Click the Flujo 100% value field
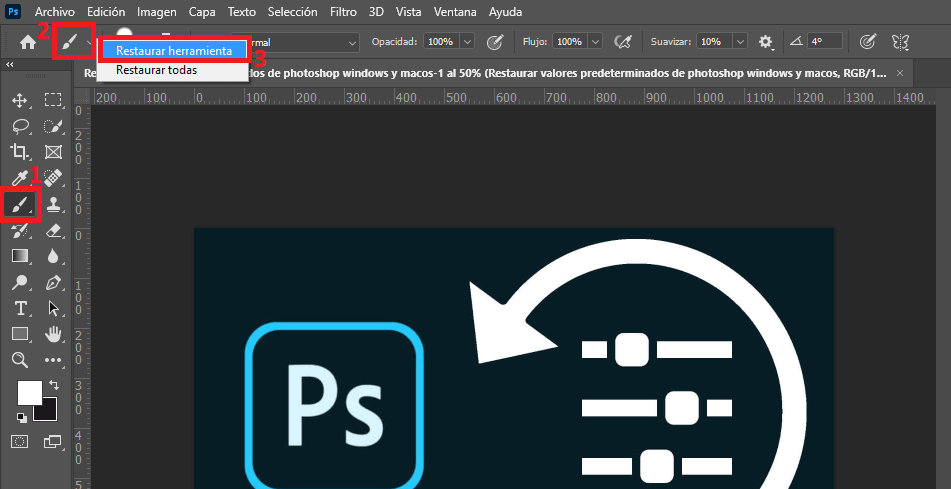Image resolution: width=951 pixels, height=489 pixels. coord(570,42)
